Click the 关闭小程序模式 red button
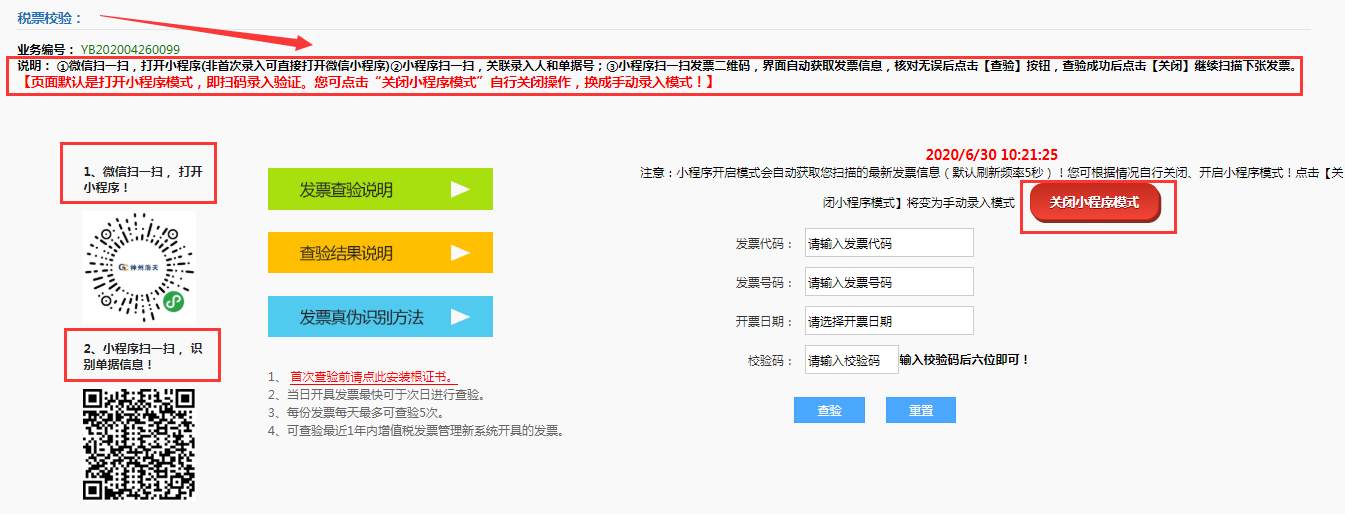Viewport: 1345px width, 514px height. tap(1094, 202)
